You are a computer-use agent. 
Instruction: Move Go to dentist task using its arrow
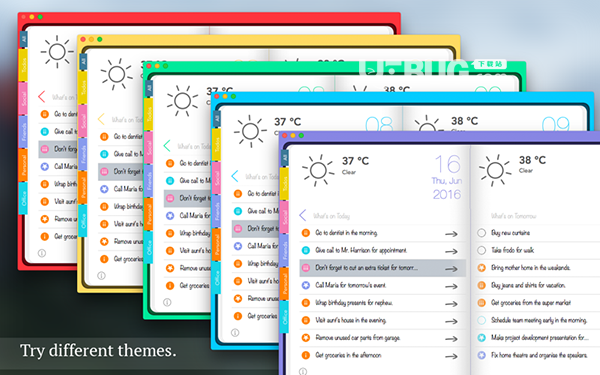tap(452, 234)
